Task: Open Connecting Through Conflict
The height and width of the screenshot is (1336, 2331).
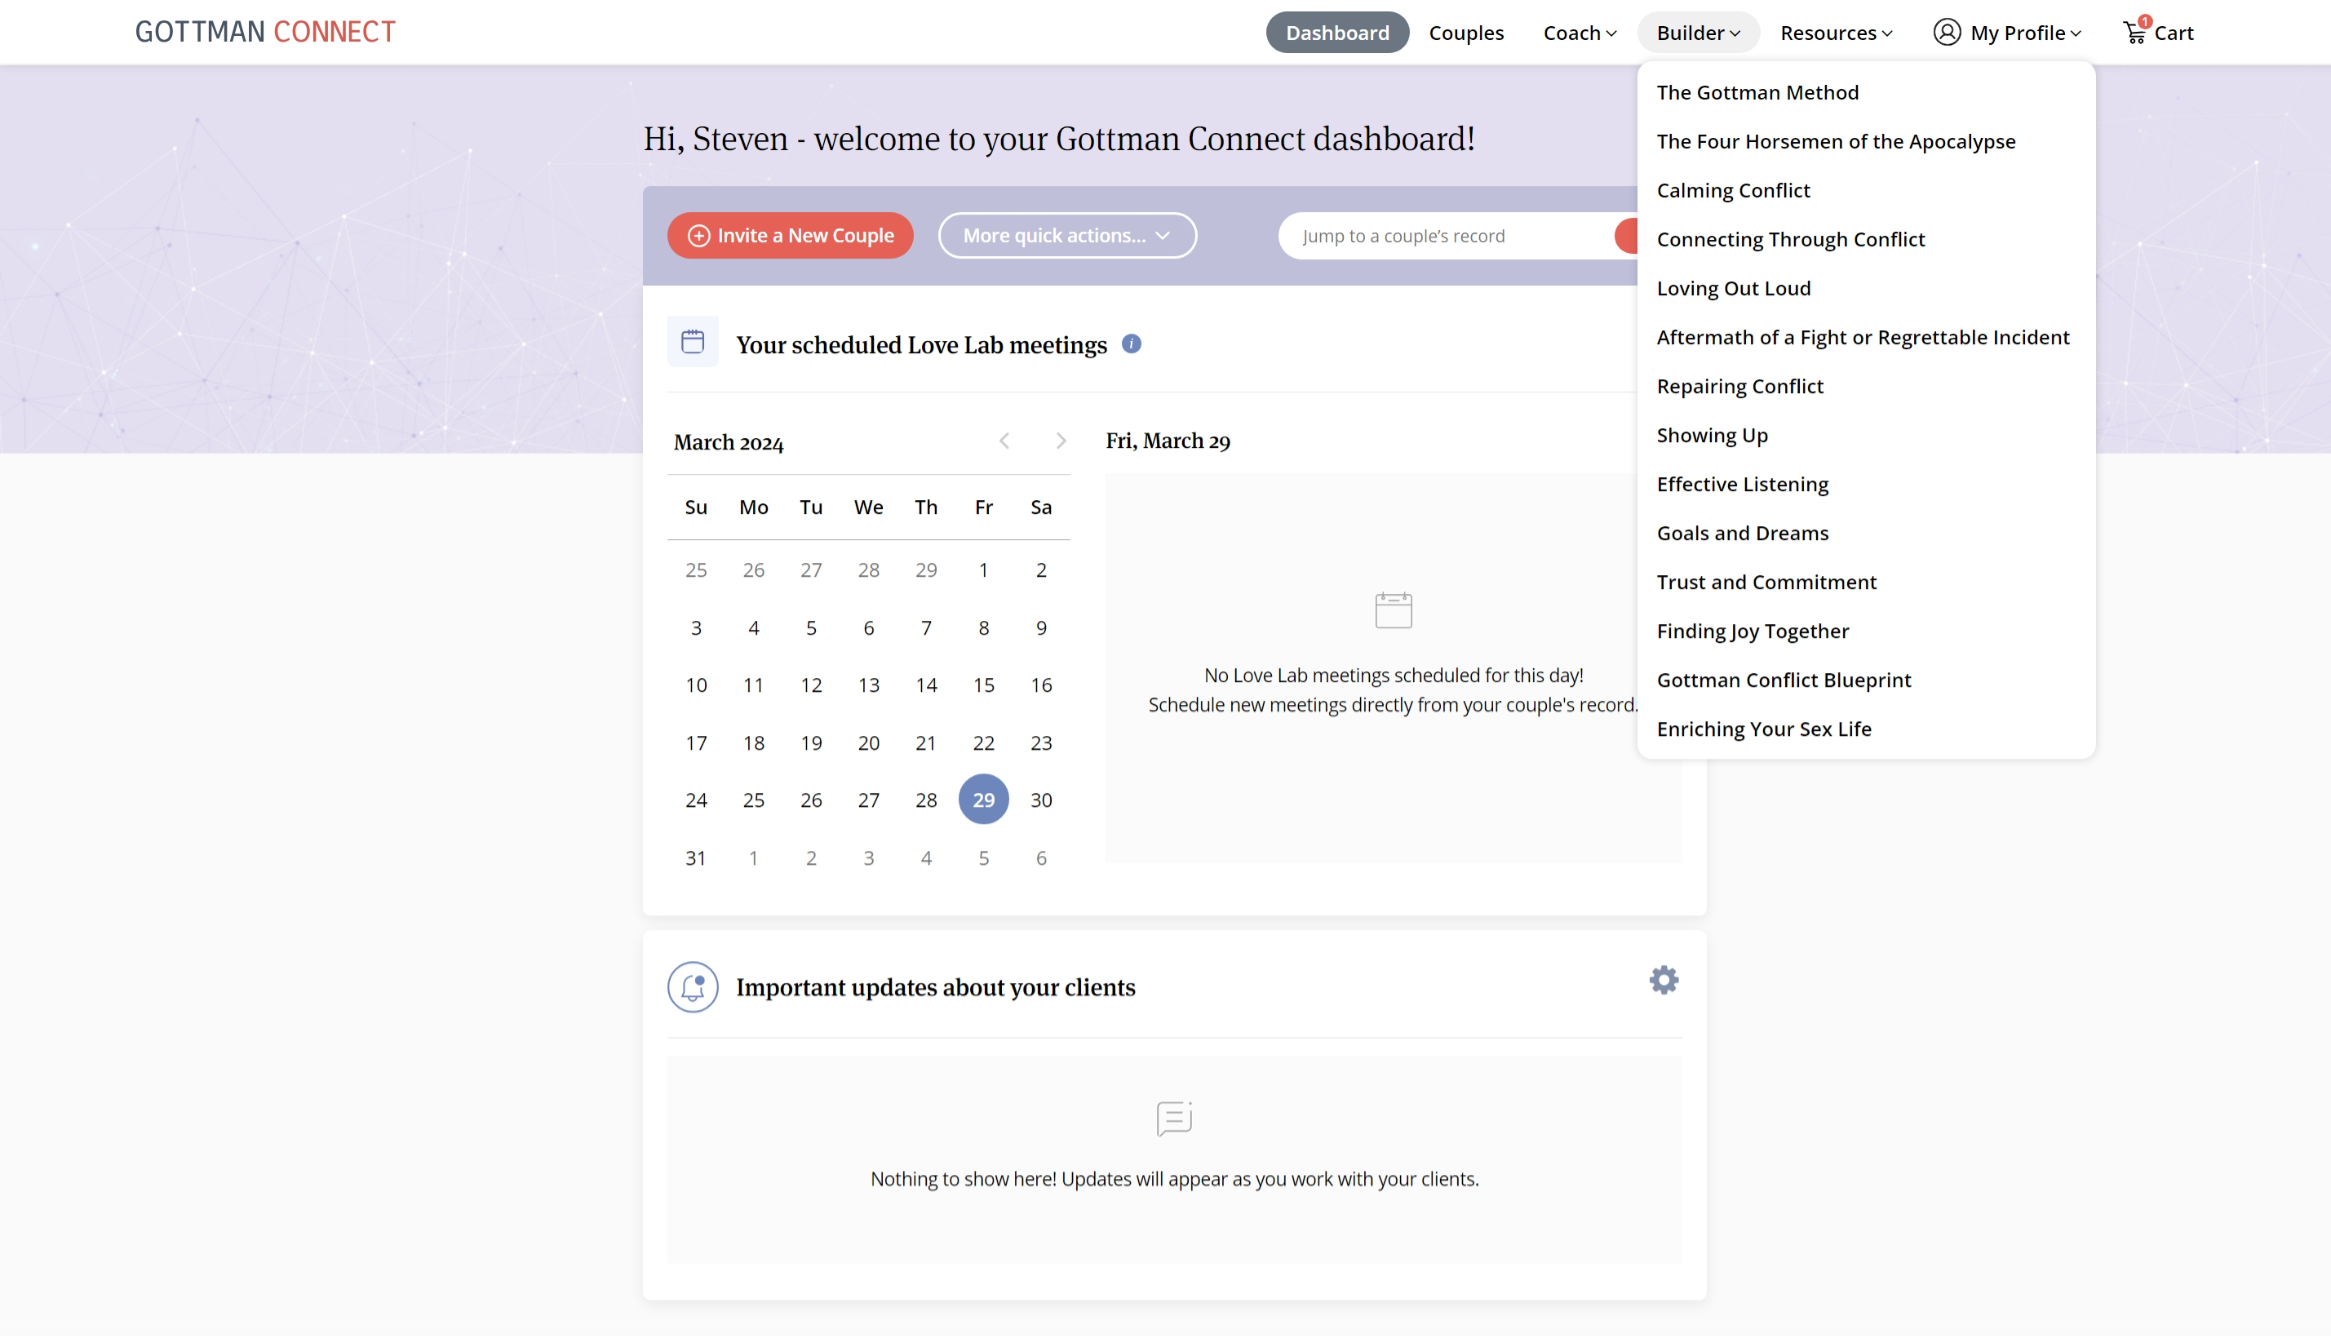Action: (x=1790, y=240)
